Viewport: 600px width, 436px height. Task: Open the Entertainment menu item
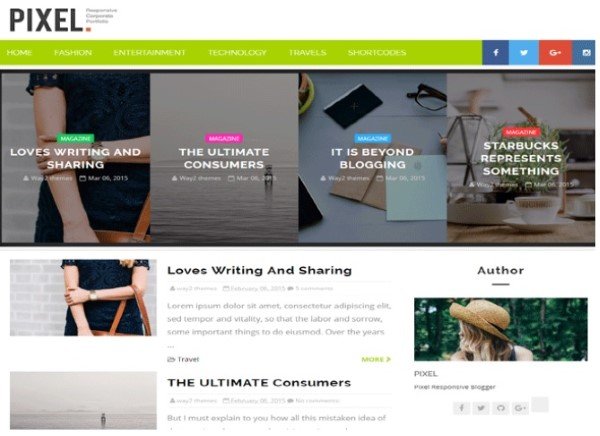(149, 52)
